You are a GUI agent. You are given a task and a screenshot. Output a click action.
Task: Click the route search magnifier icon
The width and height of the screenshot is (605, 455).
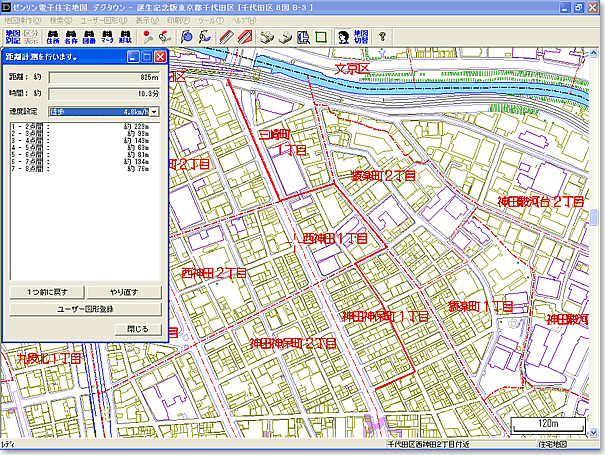205,37
